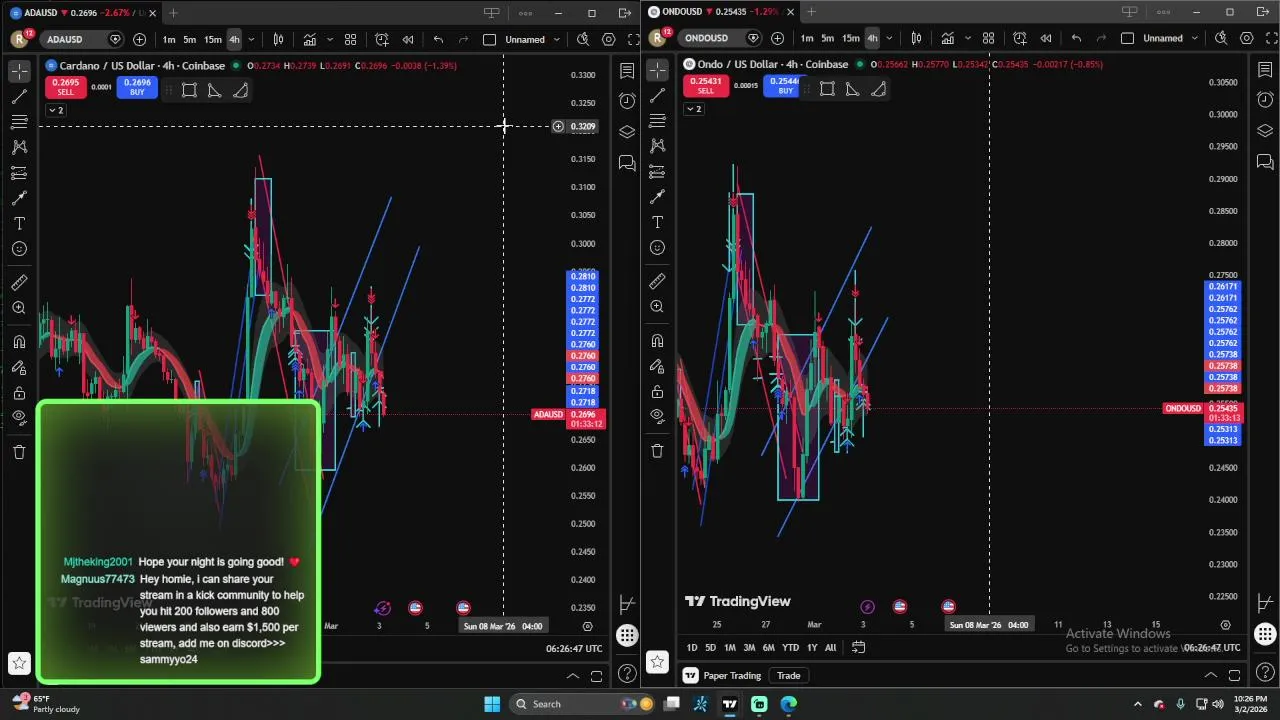1280x720 pixels.
Task: Toggle magnet mode in ADAUSD left toolbar
Action: tap(19, 342)
